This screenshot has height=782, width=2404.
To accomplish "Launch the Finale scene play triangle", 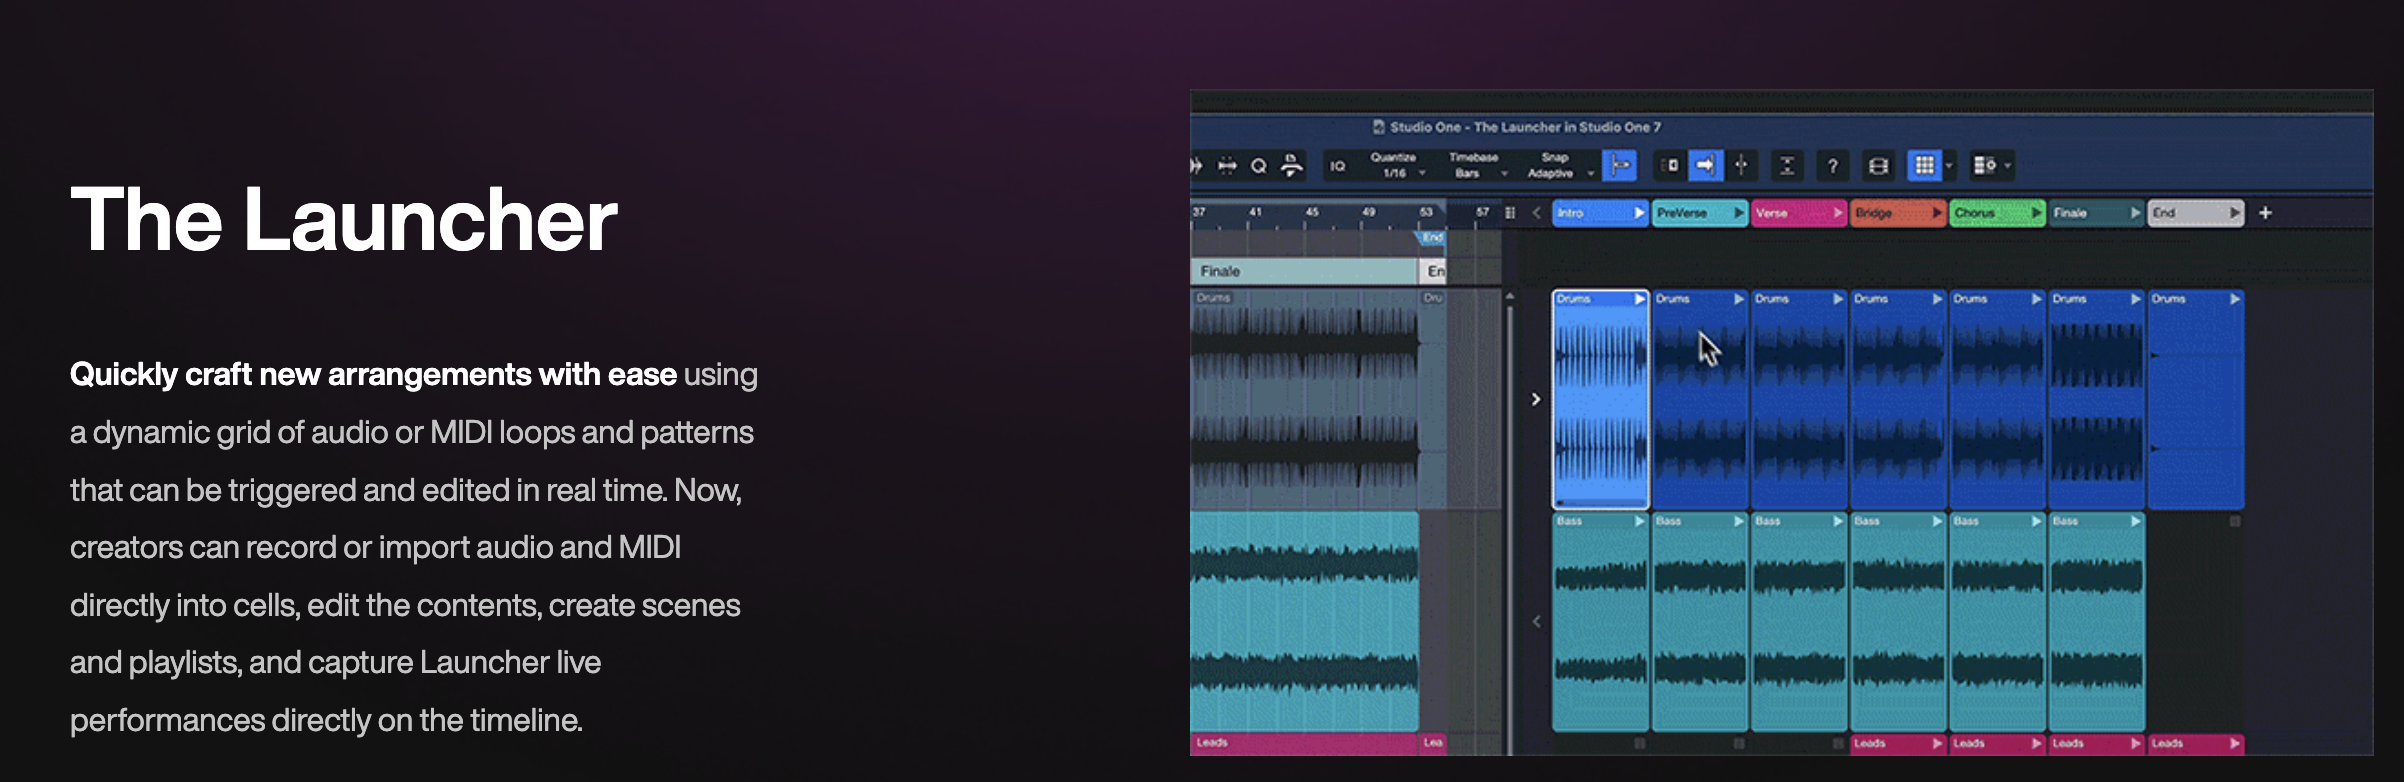I will (x=2135, y=213).
